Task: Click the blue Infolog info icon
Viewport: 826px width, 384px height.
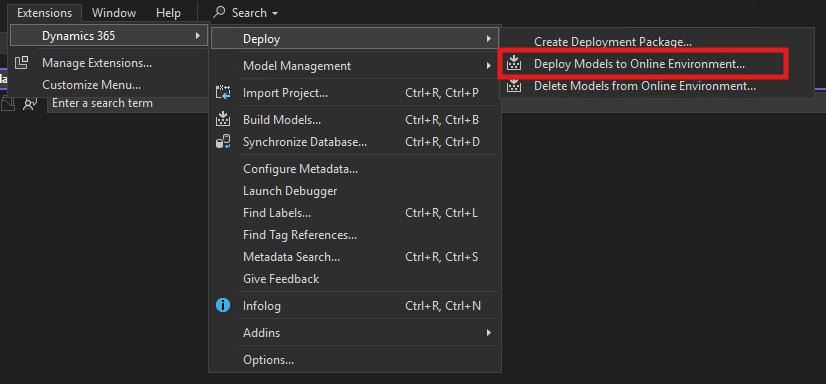Action: (223, 306)
